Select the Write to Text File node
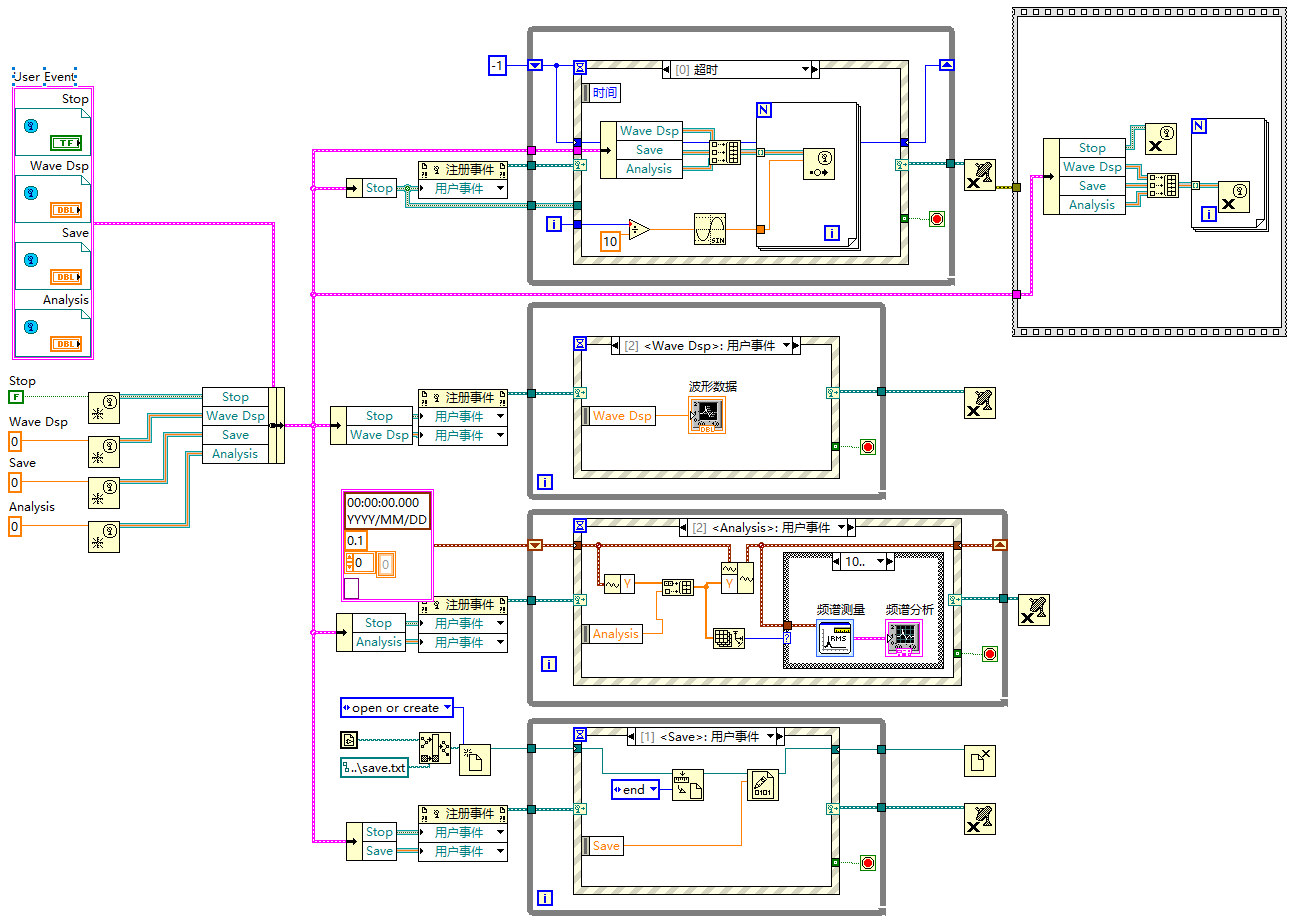This screenshot has height=919, width=1295. point(763,785)
